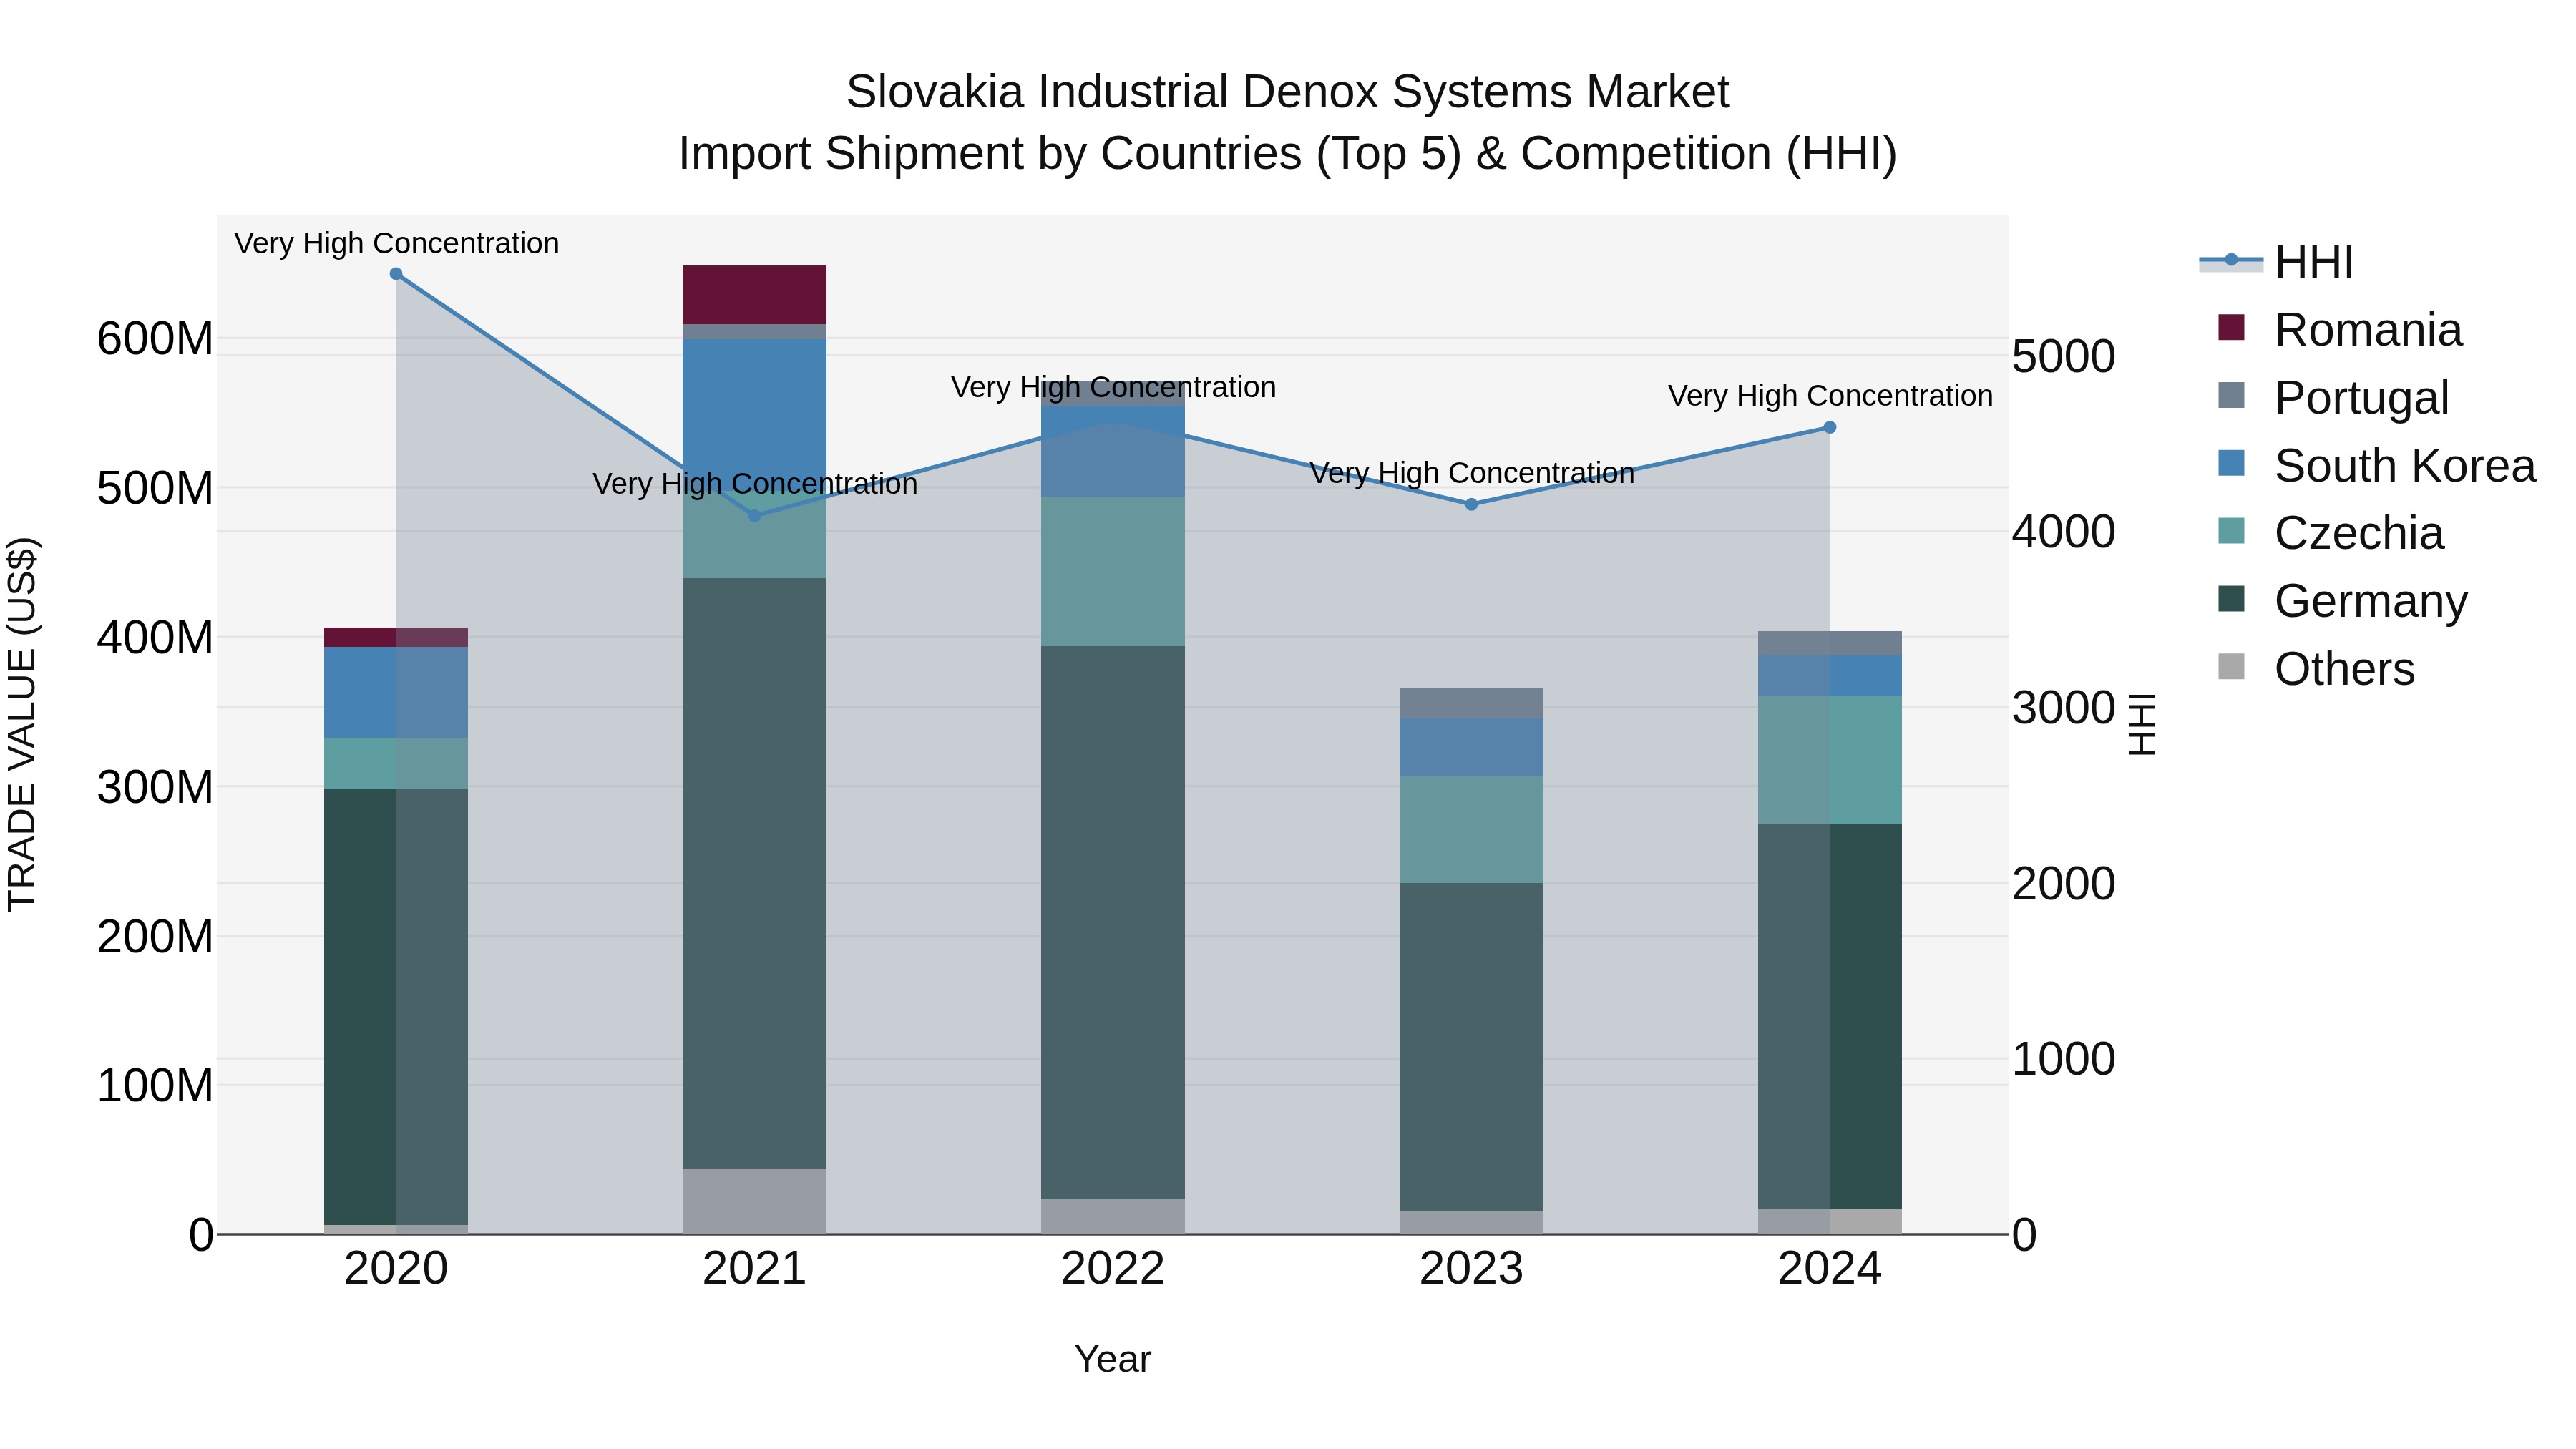Image resolution: width=2576 pixels, height=1449 pixels.
Task: Click the 600M y-axis tick label
Action: pos(155,339)
